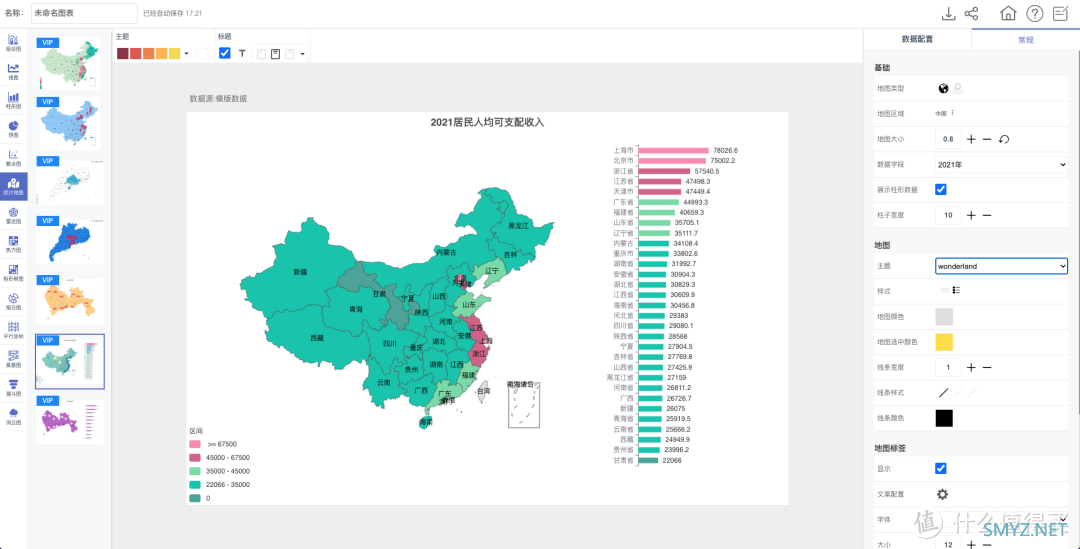This screenshot has height=549, width=1080.
Task: Pick the dark red theme color swatch
Action: click(x=123, y=54)
